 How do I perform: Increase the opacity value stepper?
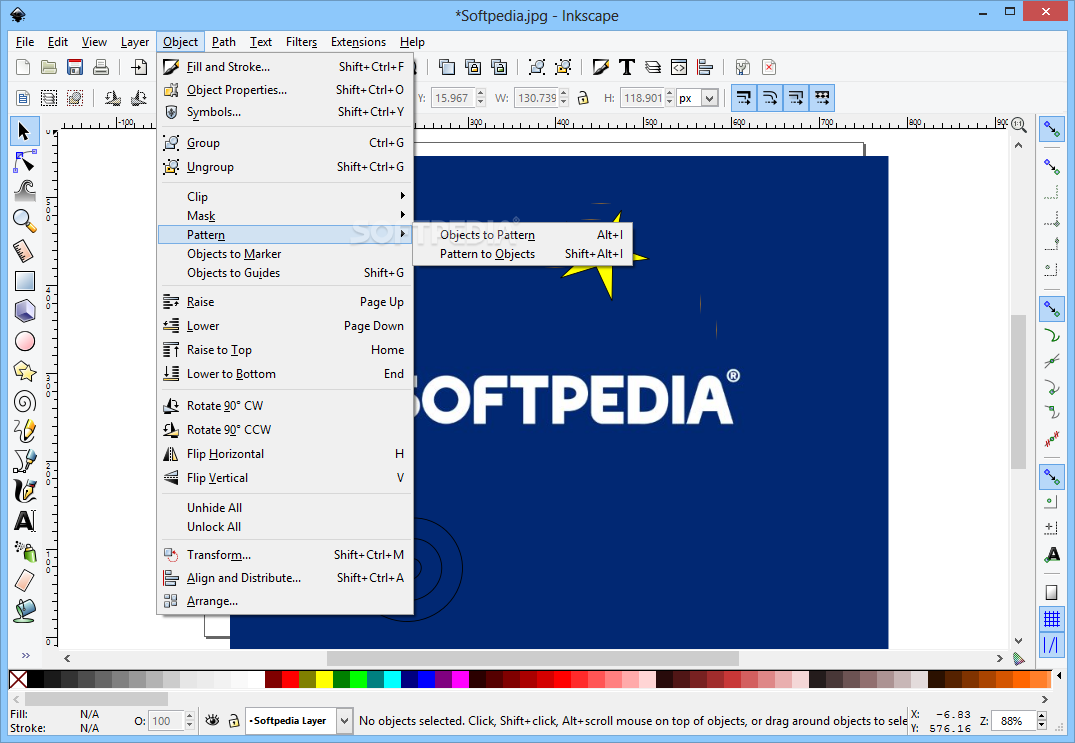click(x=190, y=716)
